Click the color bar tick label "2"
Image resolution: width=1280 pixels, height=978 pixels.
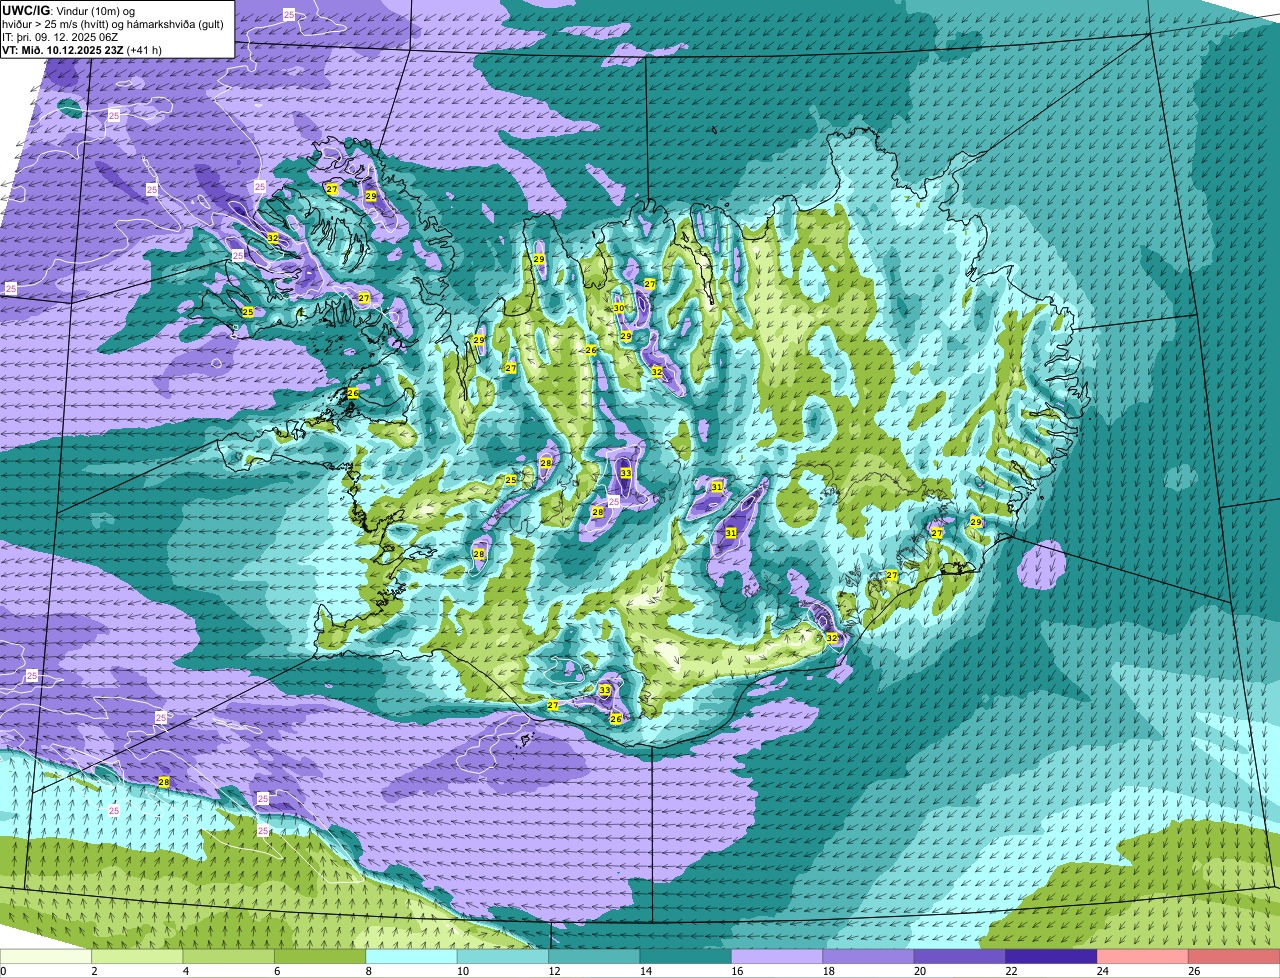point(94,971)
